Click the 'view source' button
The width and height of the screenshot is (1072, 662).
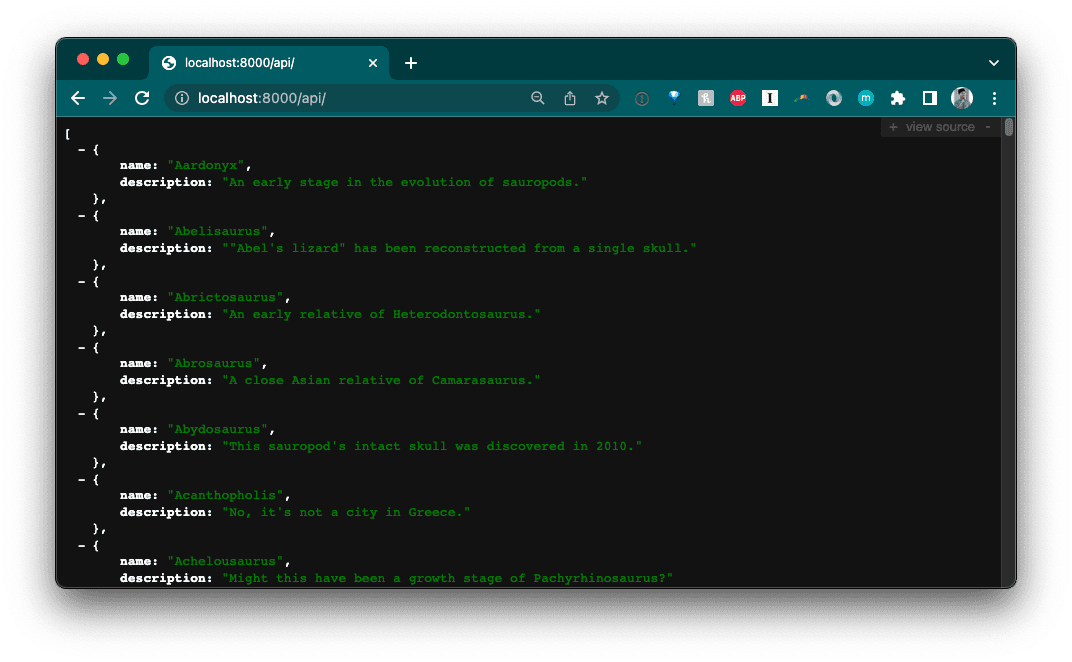tap(940, 127)
